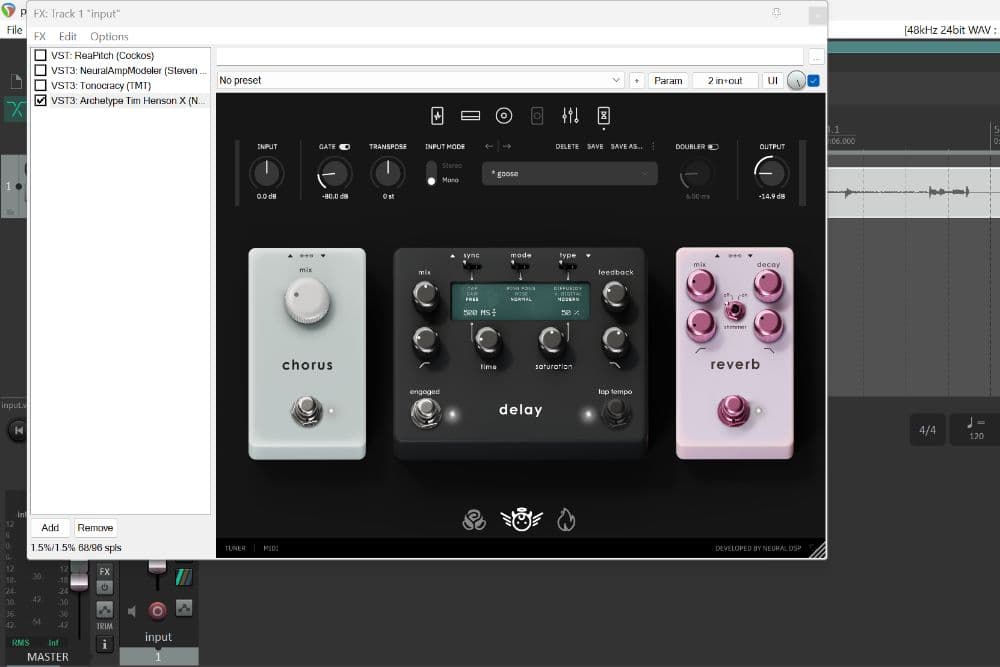Image resolution: width=1000 pixels, height=667 pixels.
Task: Click the chorus mix knob
Action: pos(306,302)
